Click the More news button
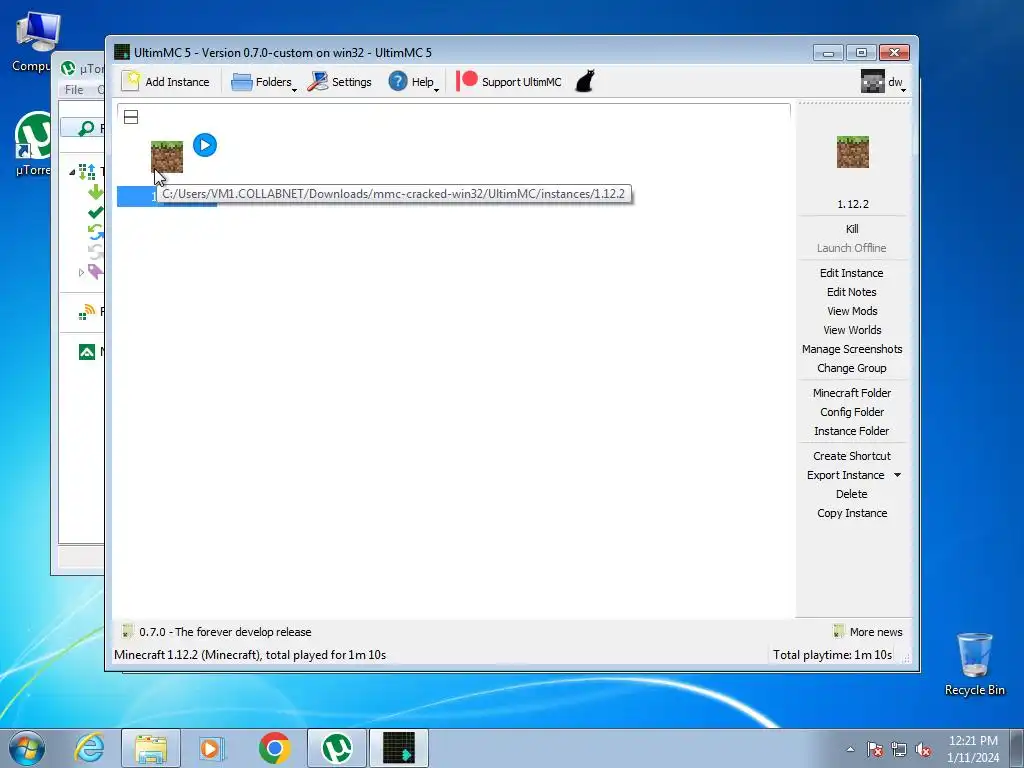Viewport: 1024px width, 768px height. 868,632
